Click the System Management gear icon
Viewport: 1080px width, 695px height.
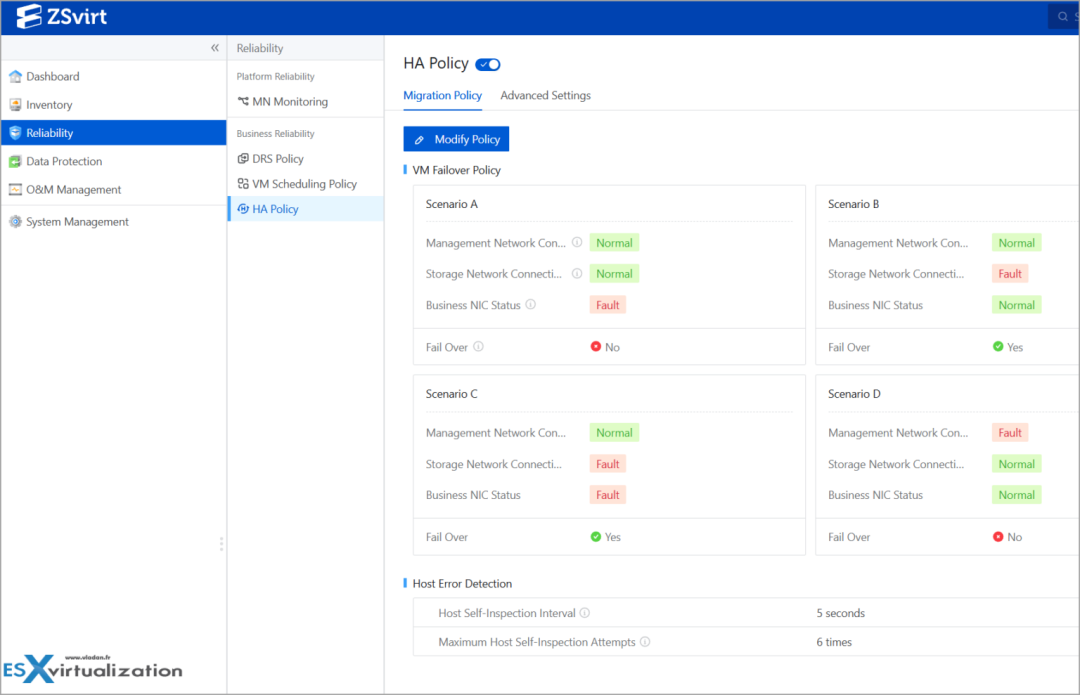15,222
